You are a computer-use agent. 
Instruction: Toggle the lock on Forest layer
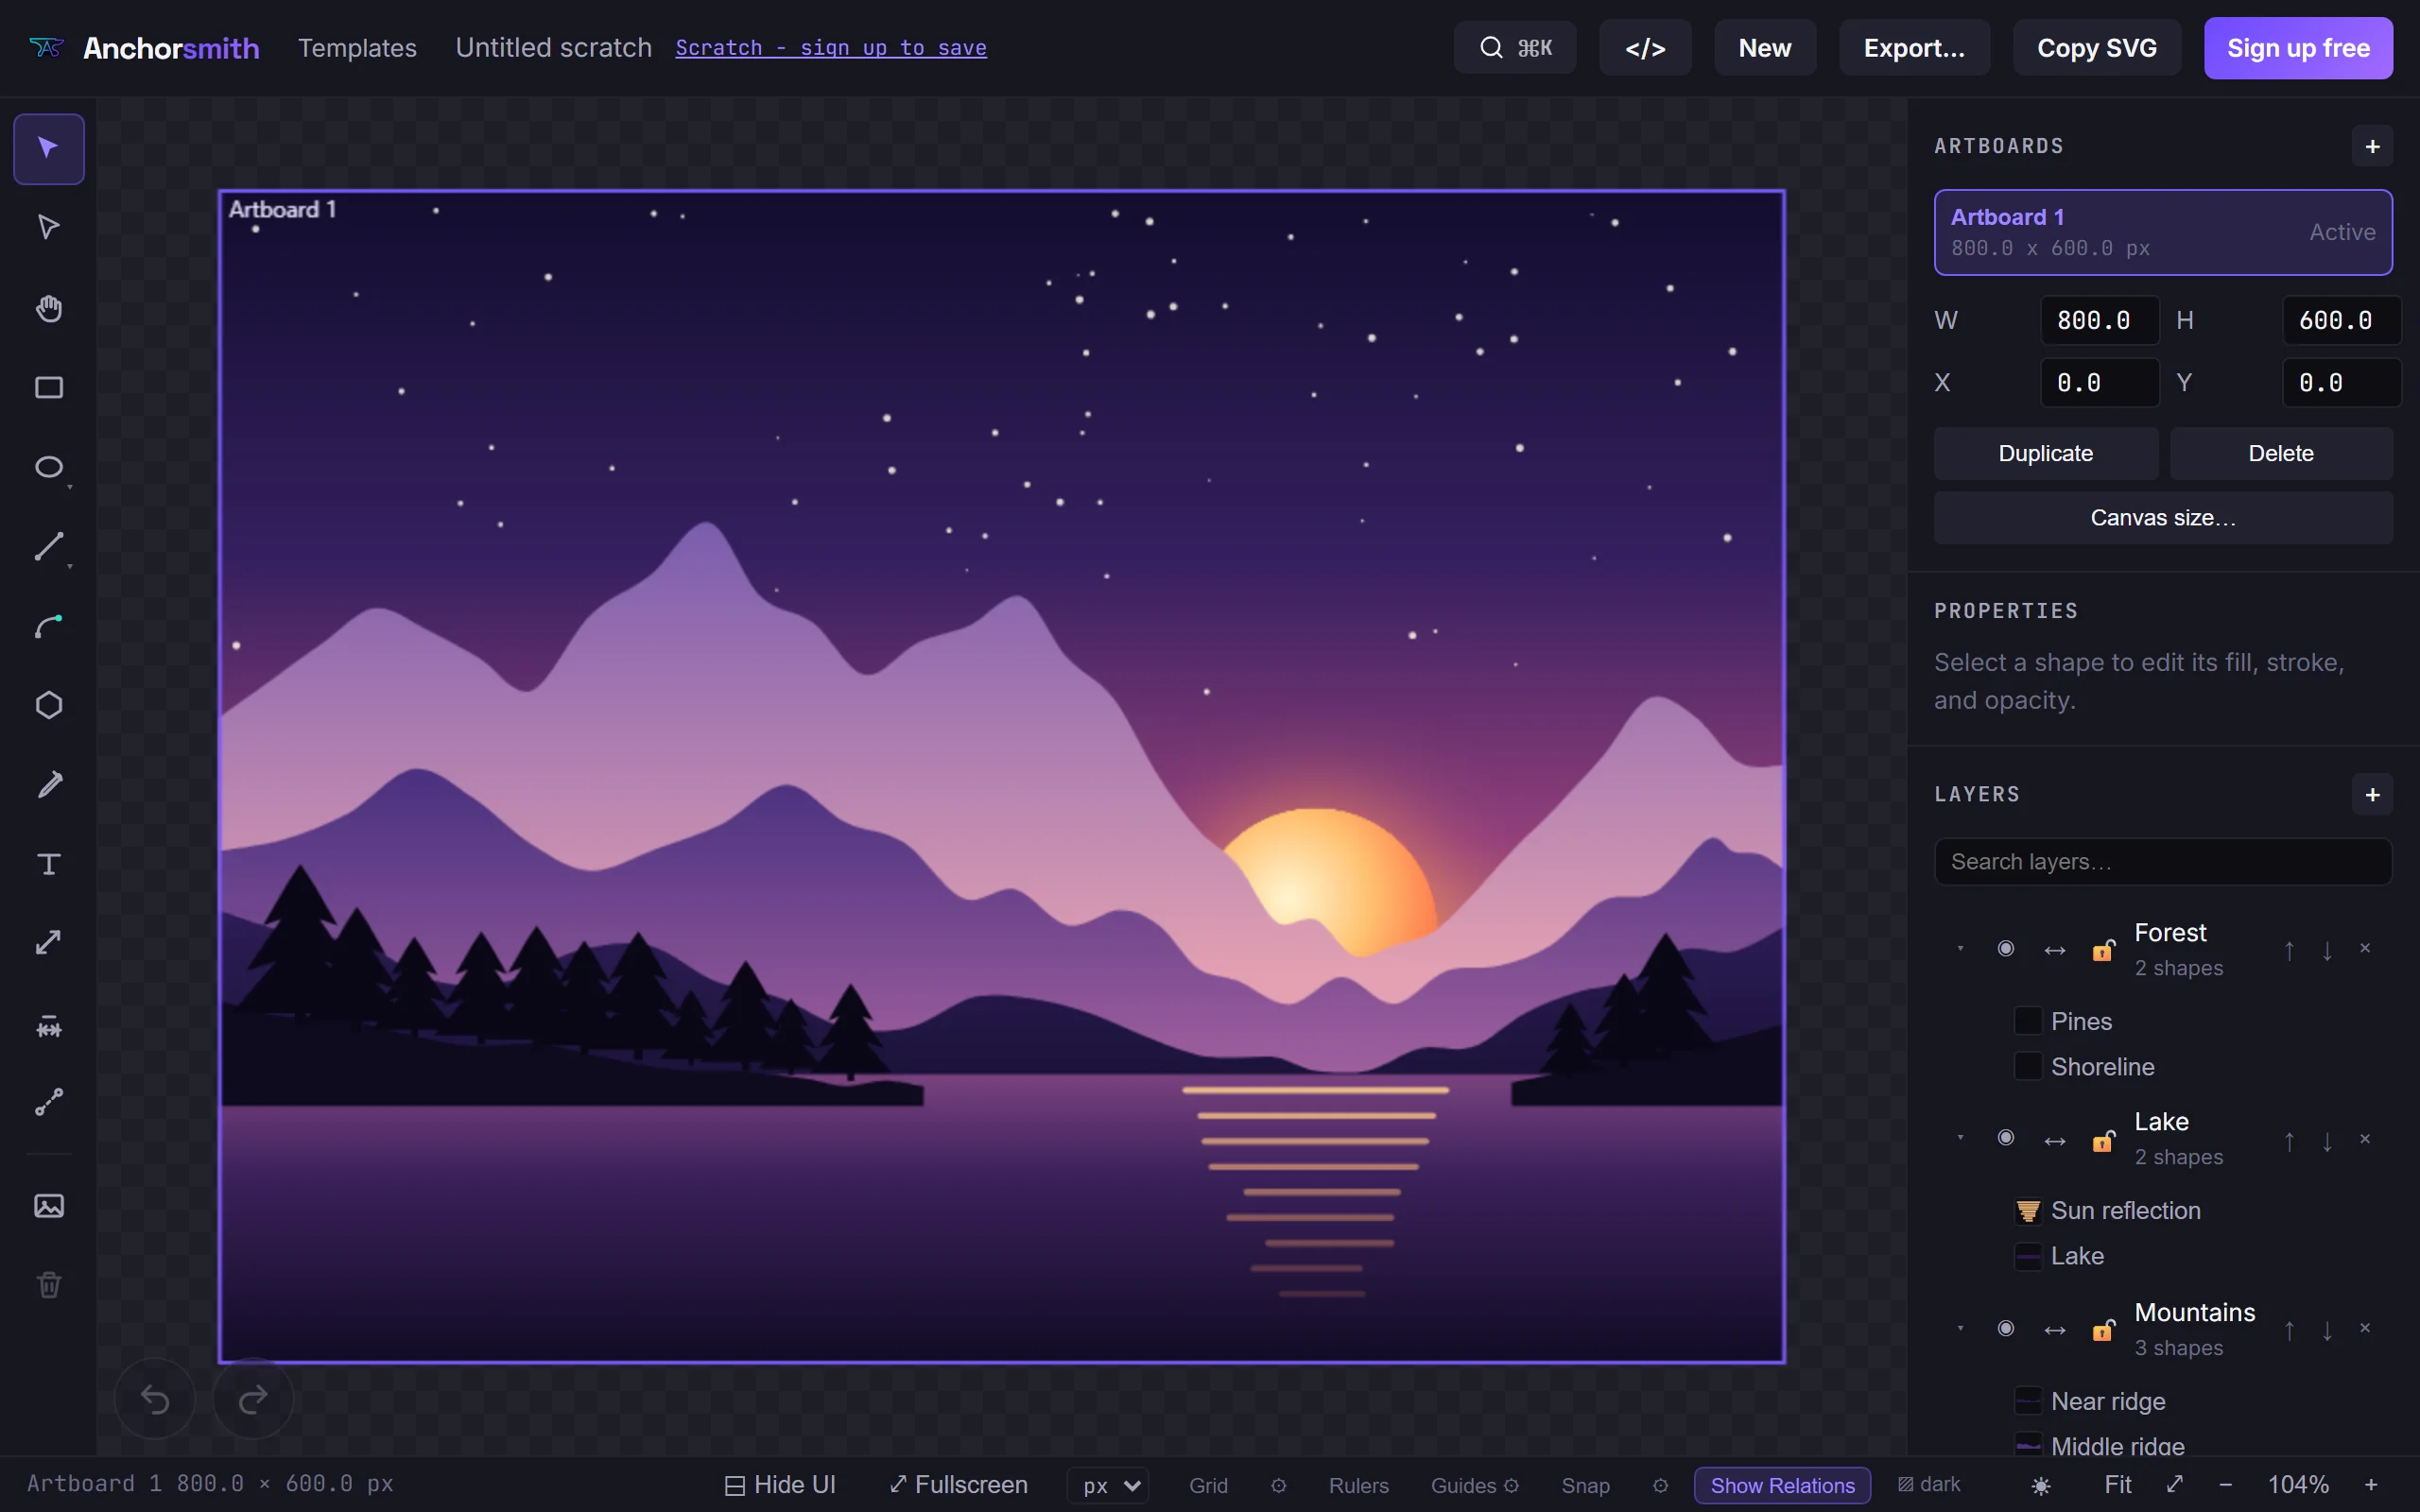pos(2103,950)
